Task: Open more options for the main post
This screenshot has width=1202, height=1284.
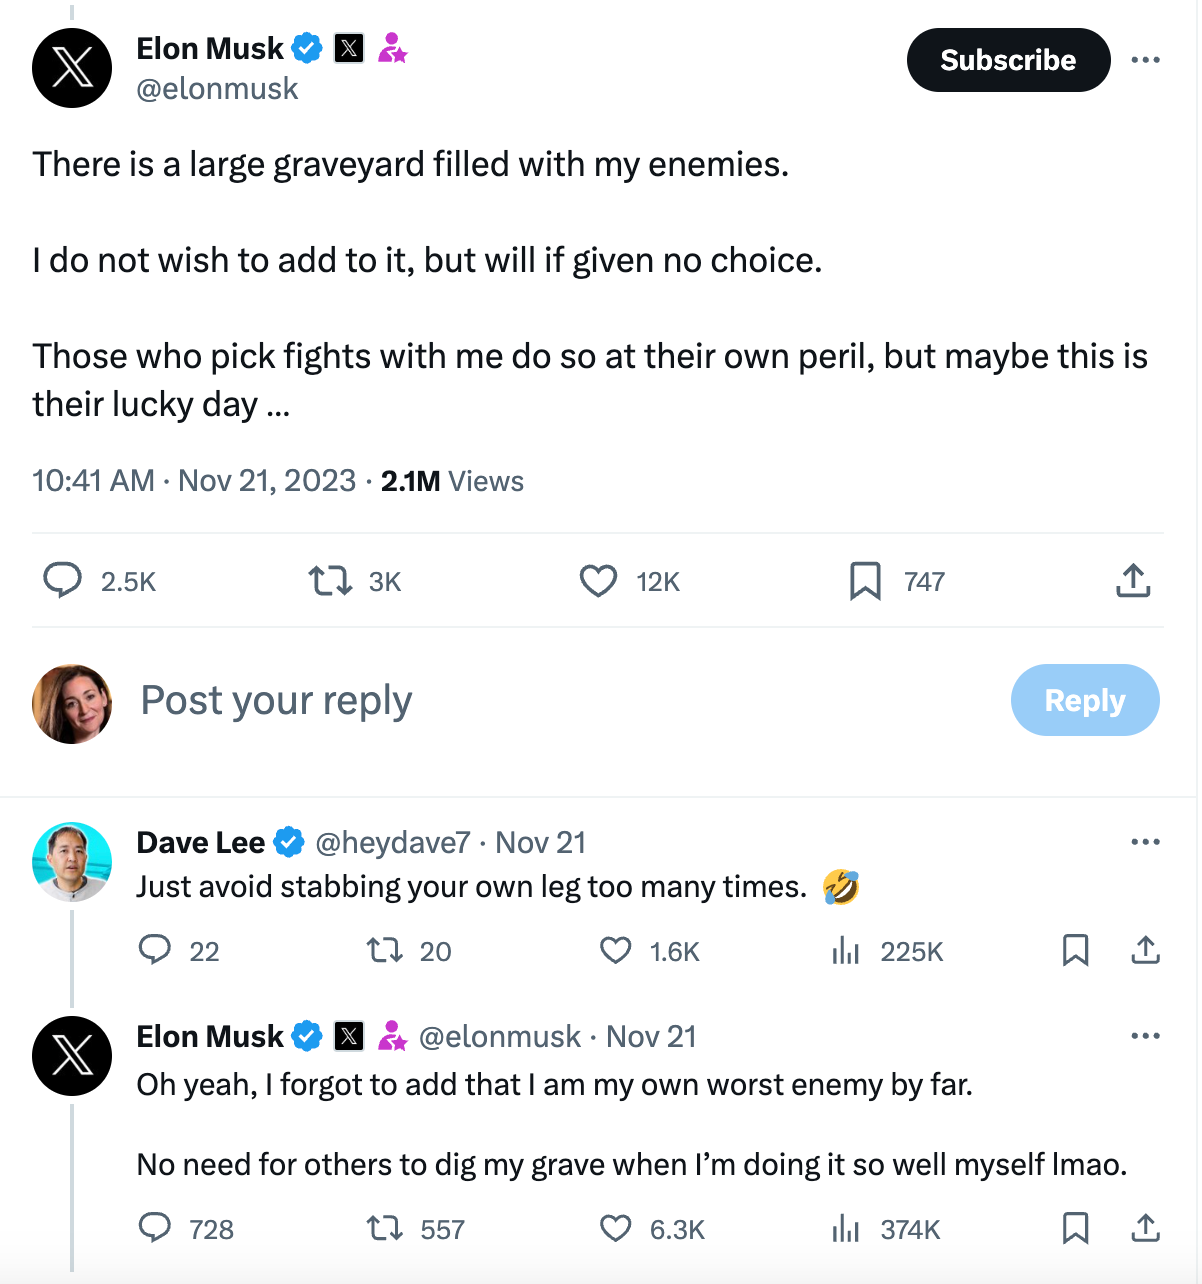Action: [x=1145, y=60]
